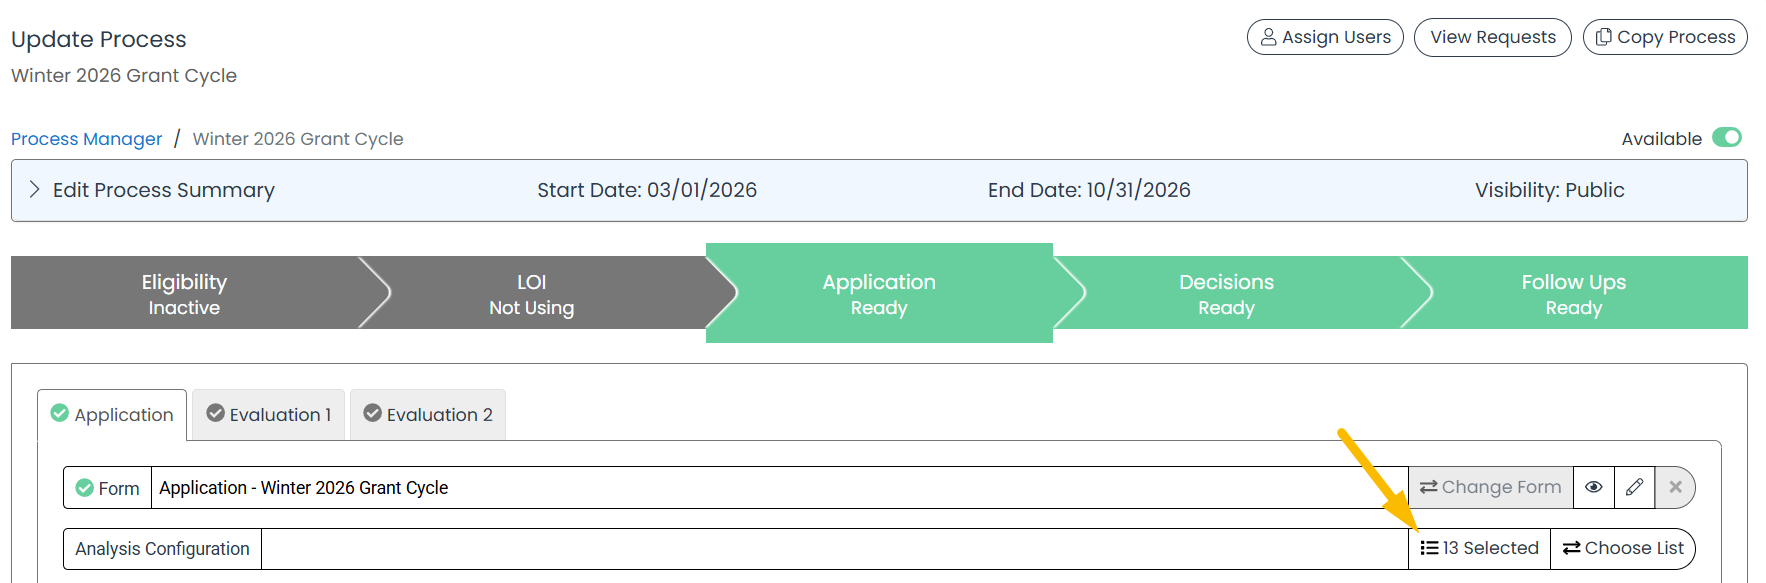Click the green checkmark icon beside Form
The image size is (1766, 583).
click(85, 488)
